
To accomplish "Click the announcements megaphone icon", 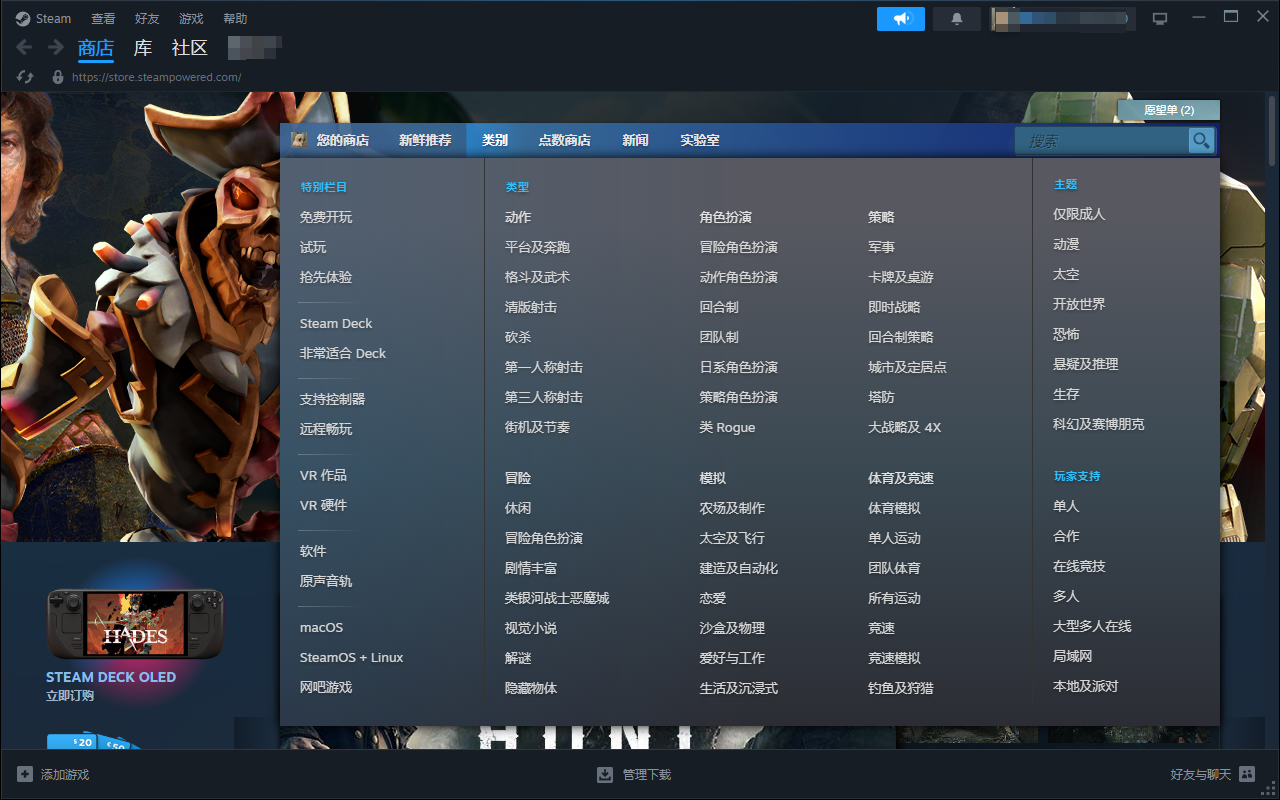I will coord(901,19).
